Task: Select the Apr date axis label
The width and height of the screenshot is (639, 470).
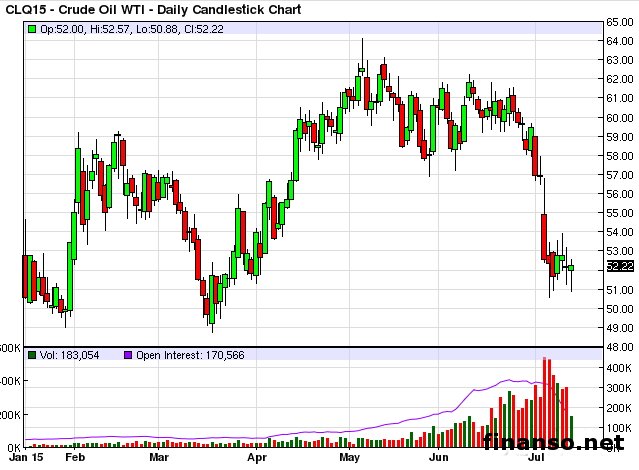Action: click(x=257, y=461)
